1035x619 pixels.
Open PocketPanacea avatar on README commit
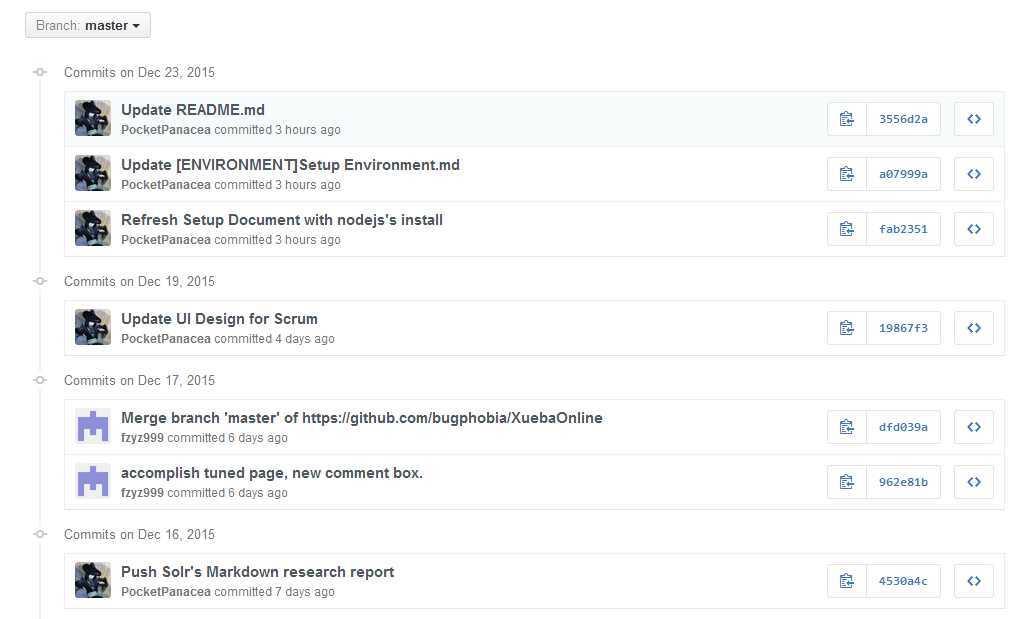[93, 119]
